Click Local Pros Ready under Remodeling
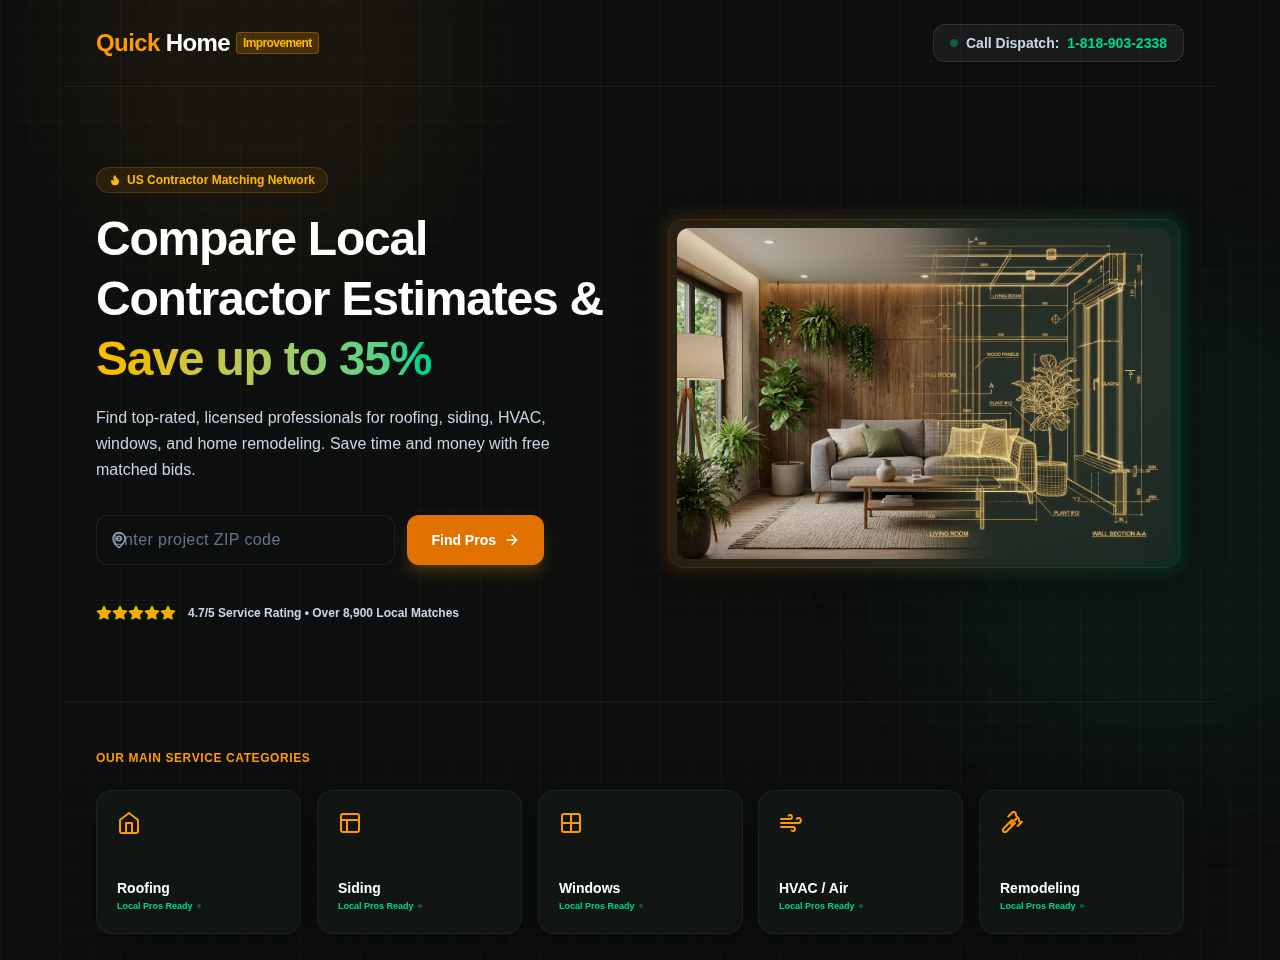This screenshot has width=1280, height=960. pyautogui.click(x=1038, y=906)
